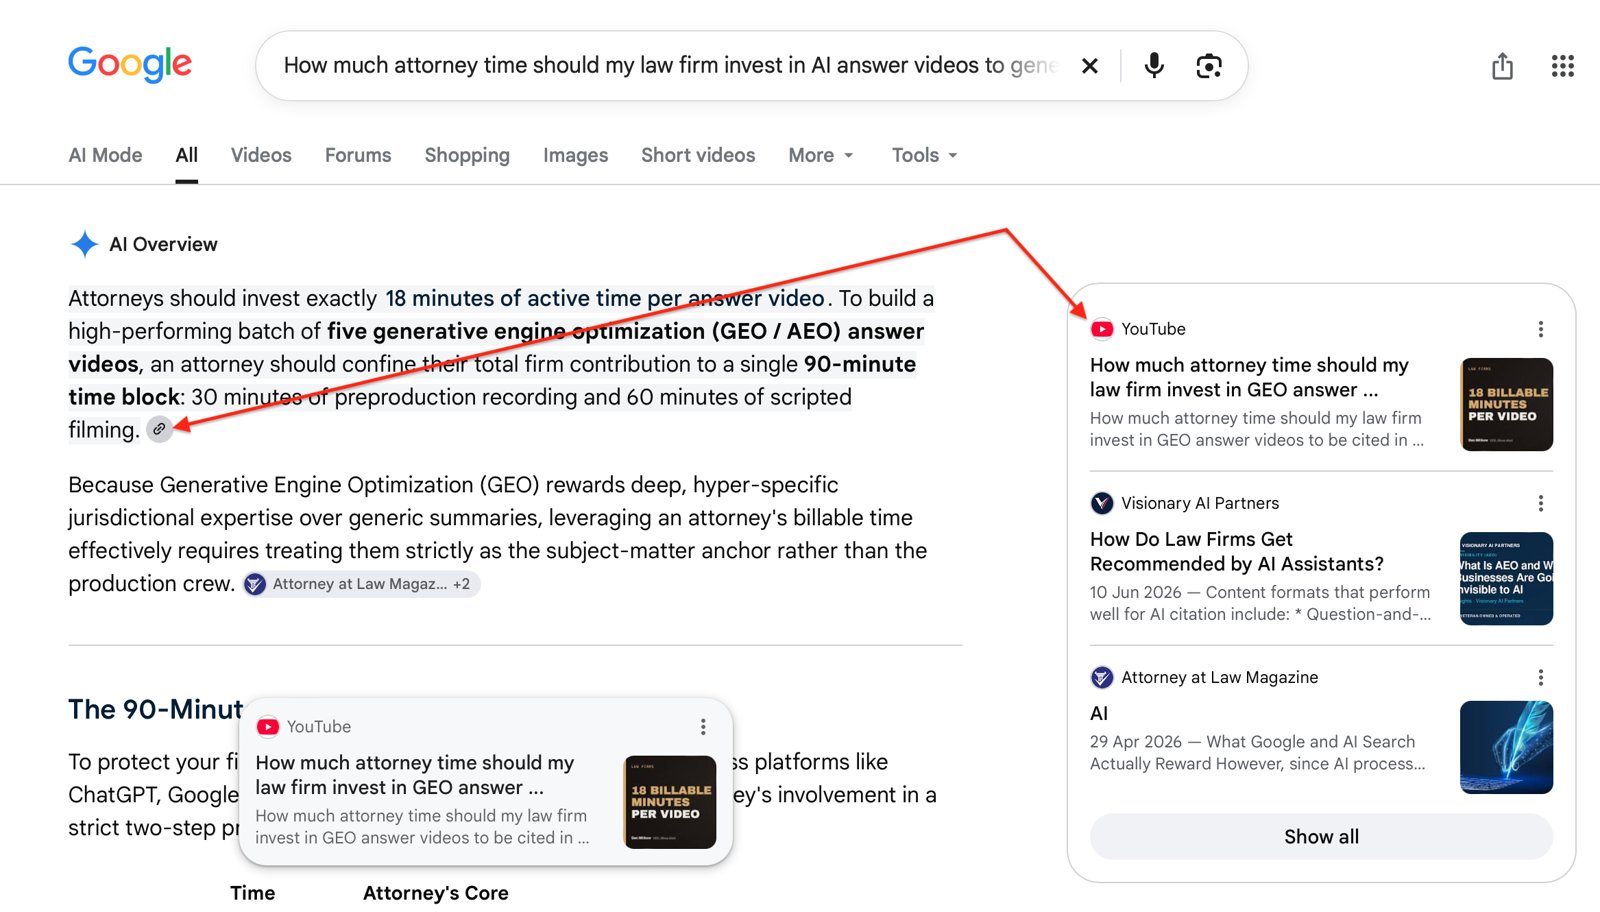Open options menu for YouTube source card
This screenshot has height=912, width=1600.
coord(1541,329)
